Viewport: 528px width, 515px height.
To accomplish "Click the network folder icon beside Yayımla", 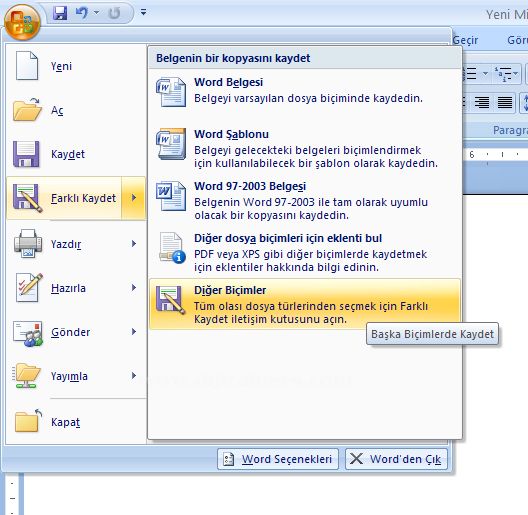I will [x=27, y=376].
